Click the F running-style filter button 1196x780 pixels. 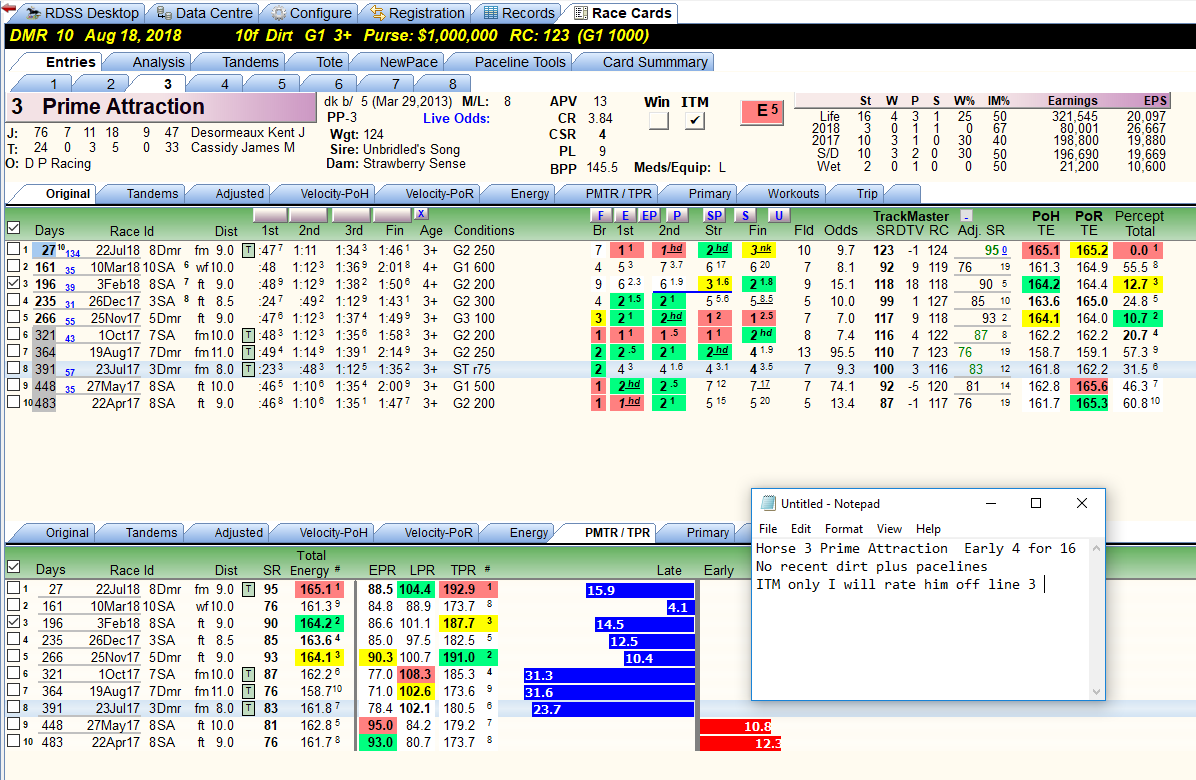click(601, 216)
